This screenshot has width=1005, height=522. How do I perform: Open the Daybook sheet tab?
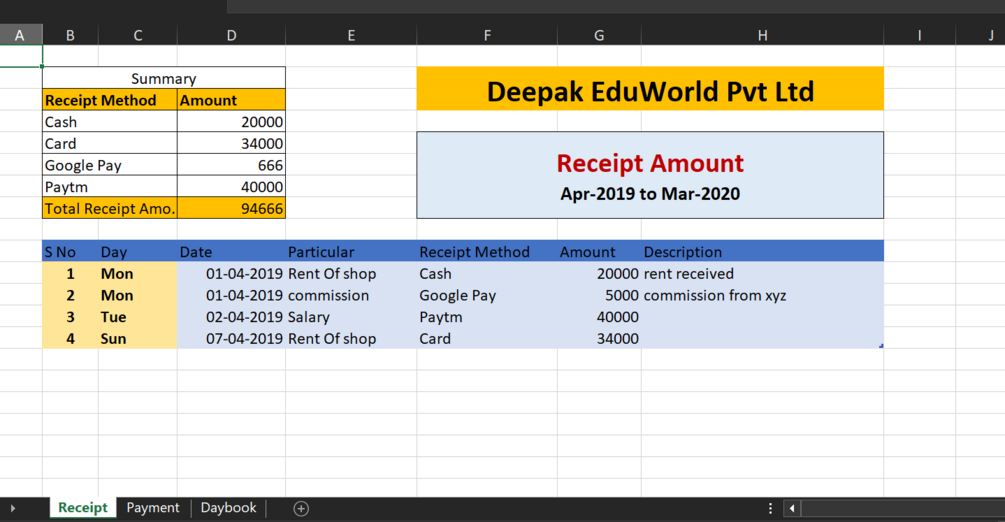228,508
